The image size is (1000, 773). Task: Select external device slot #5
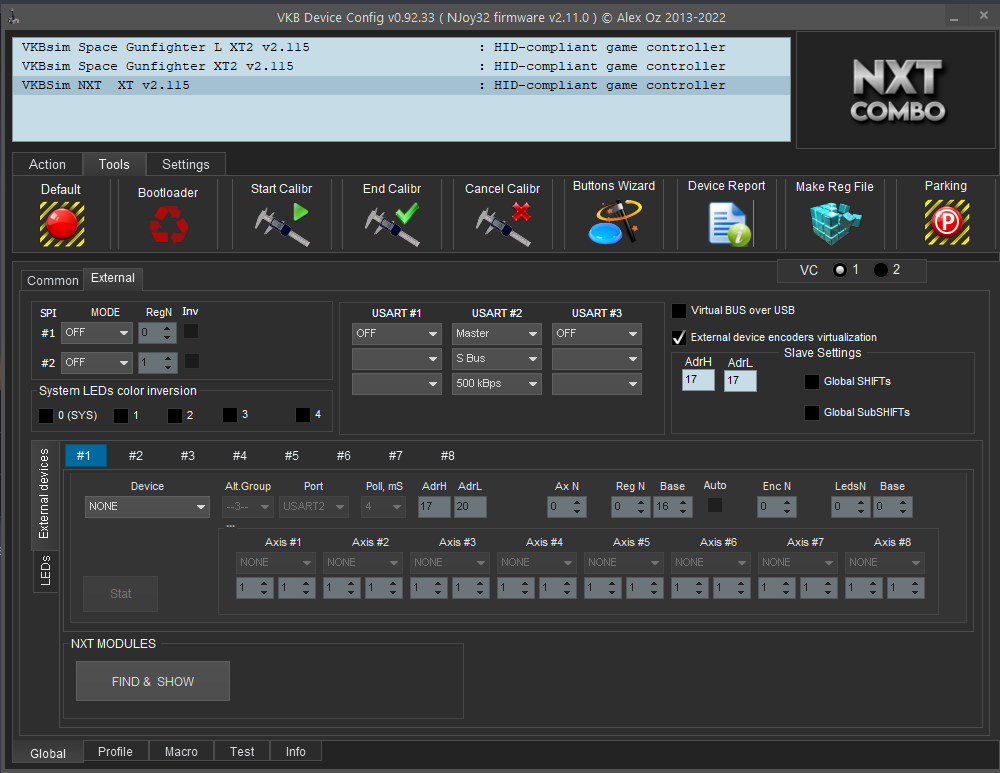coord(291,455)
